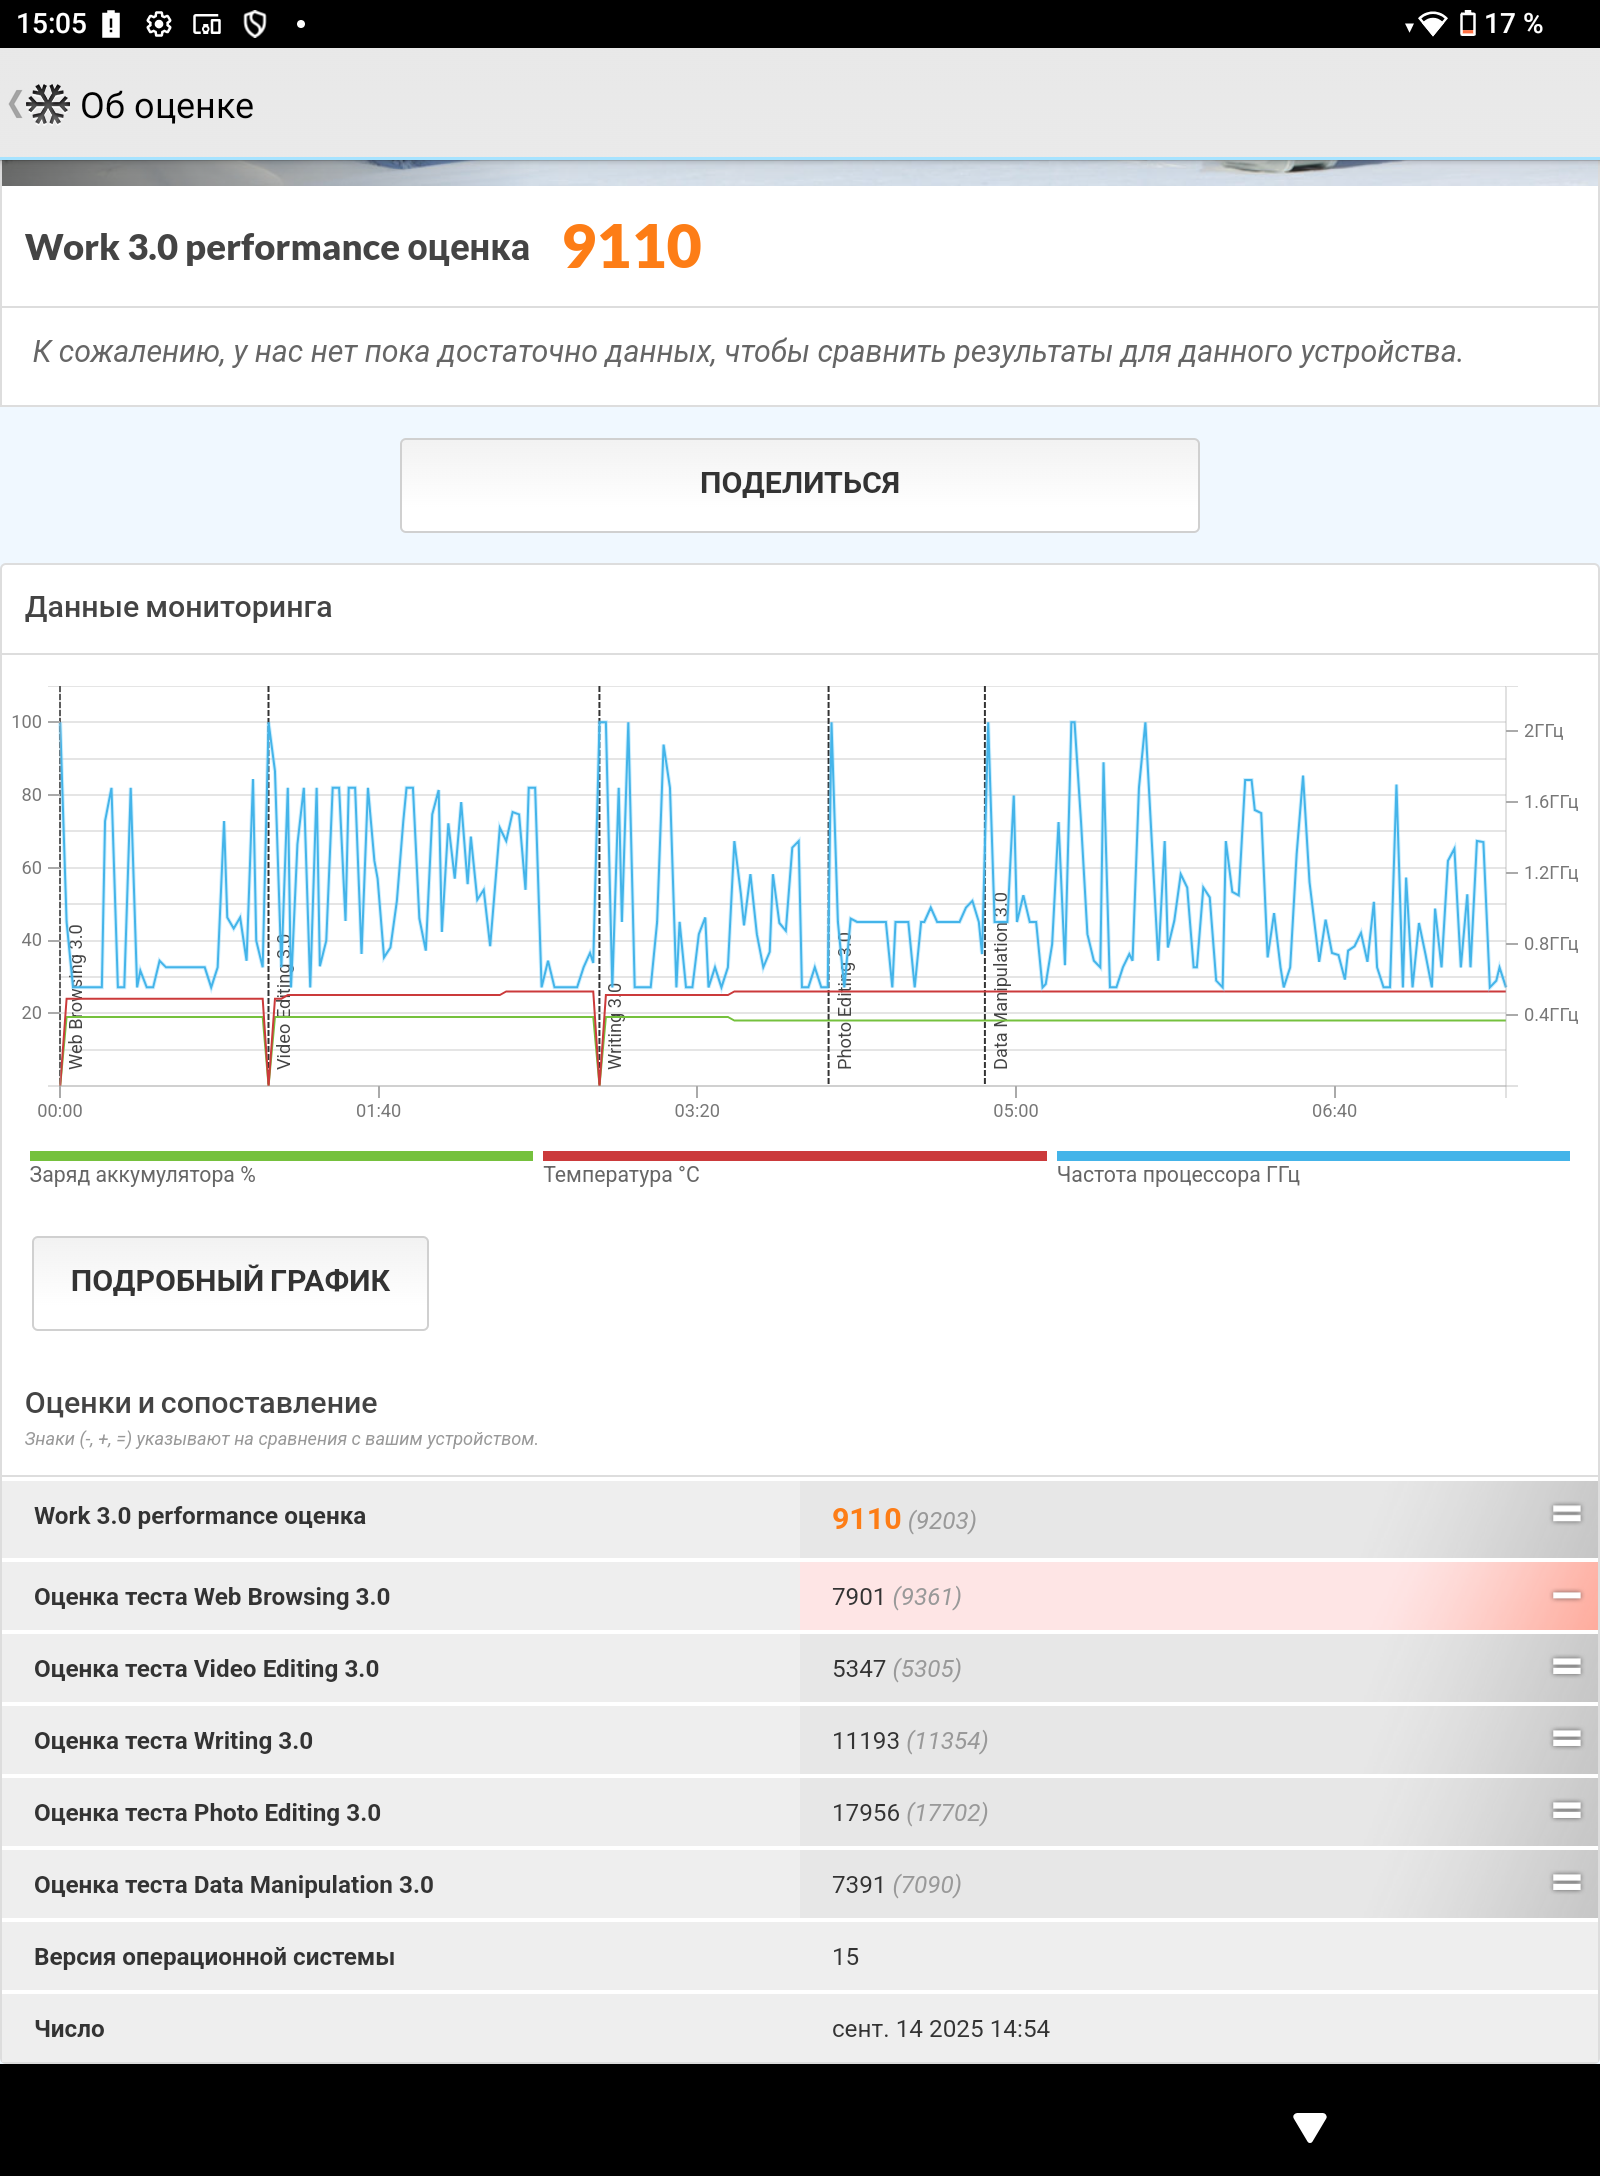
Task: Tap equals icon on Data Manipulation 3.0 row
Action: click(x=1566, y=1882)
